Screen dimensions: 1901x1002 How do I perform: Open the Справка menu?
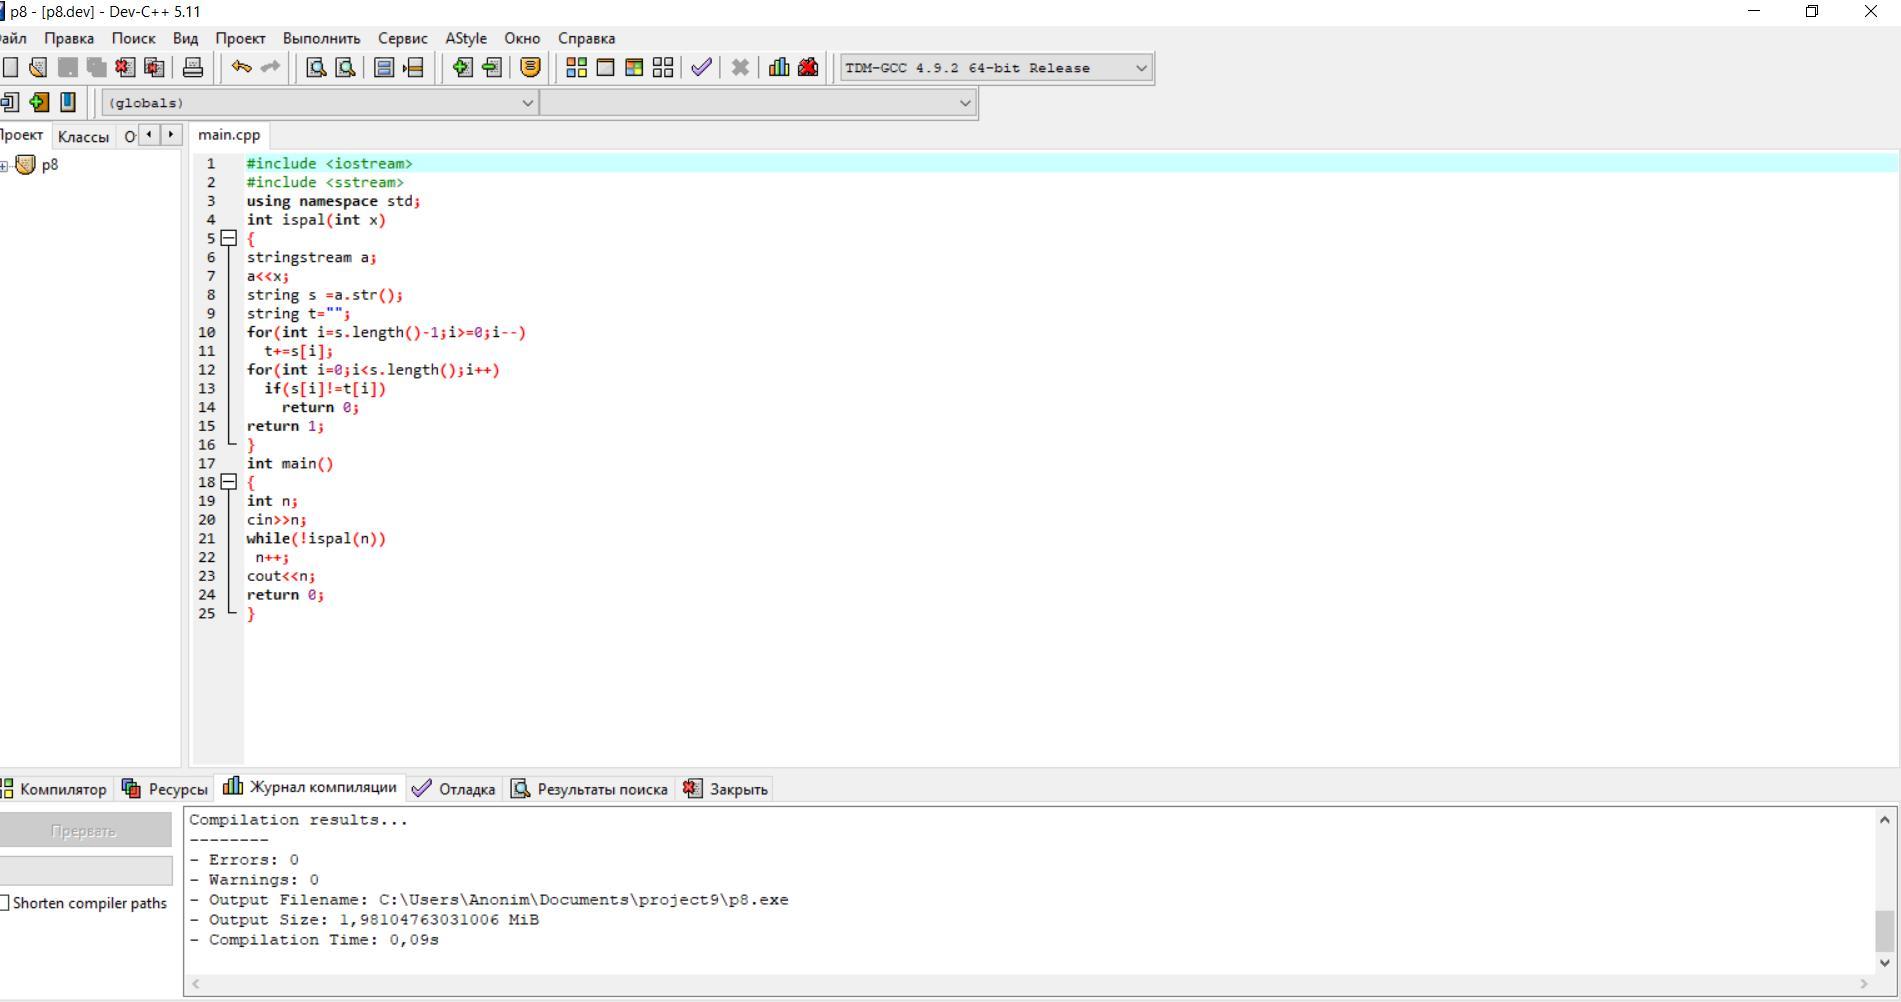click(x=586, y=38)
